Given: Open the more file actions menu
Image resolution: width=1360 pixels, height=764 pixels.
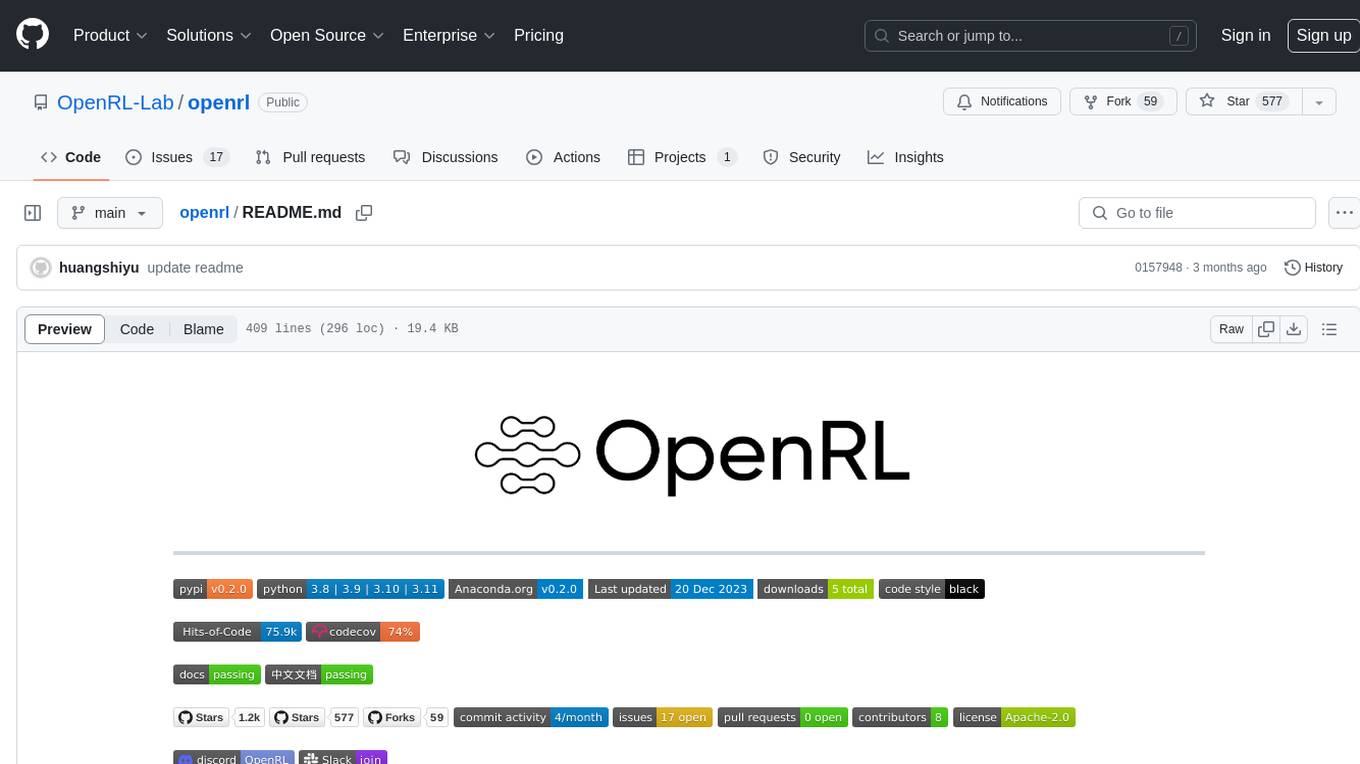Looking at the screenshot, I should (1344, 213).
